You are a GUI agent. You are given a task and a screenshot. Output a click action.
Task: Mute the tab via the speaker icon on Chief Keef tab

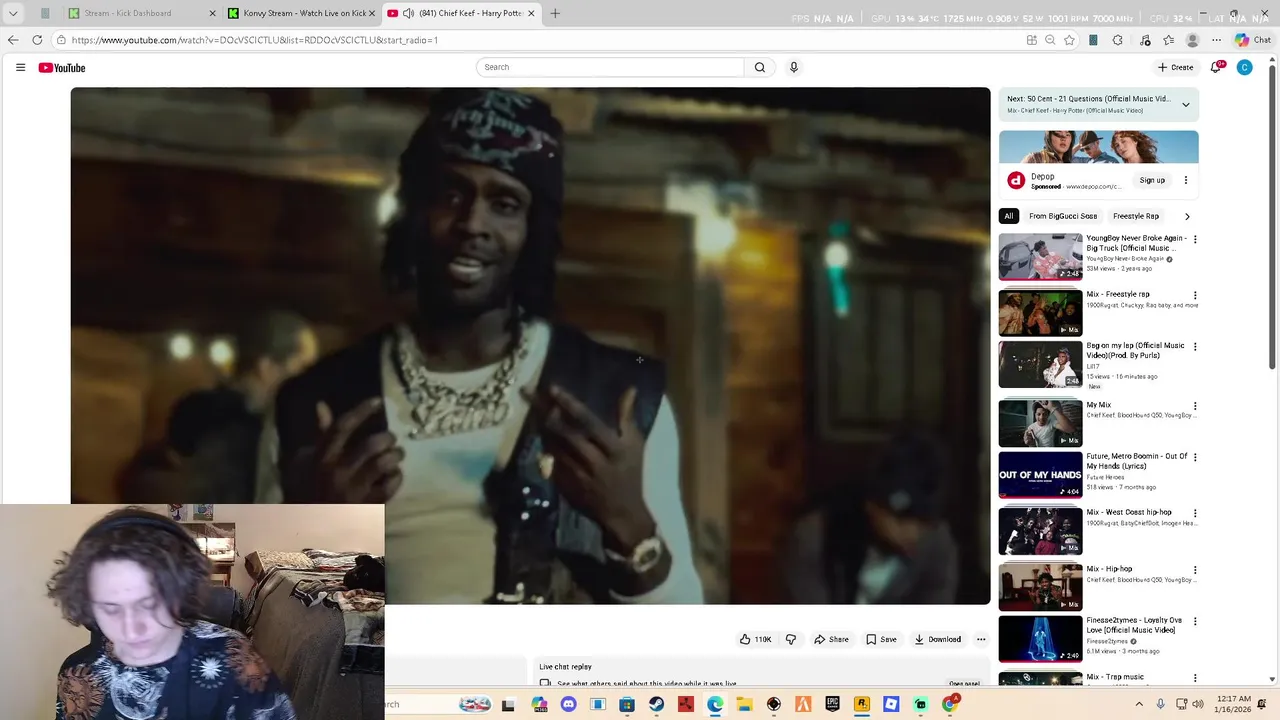408,13
